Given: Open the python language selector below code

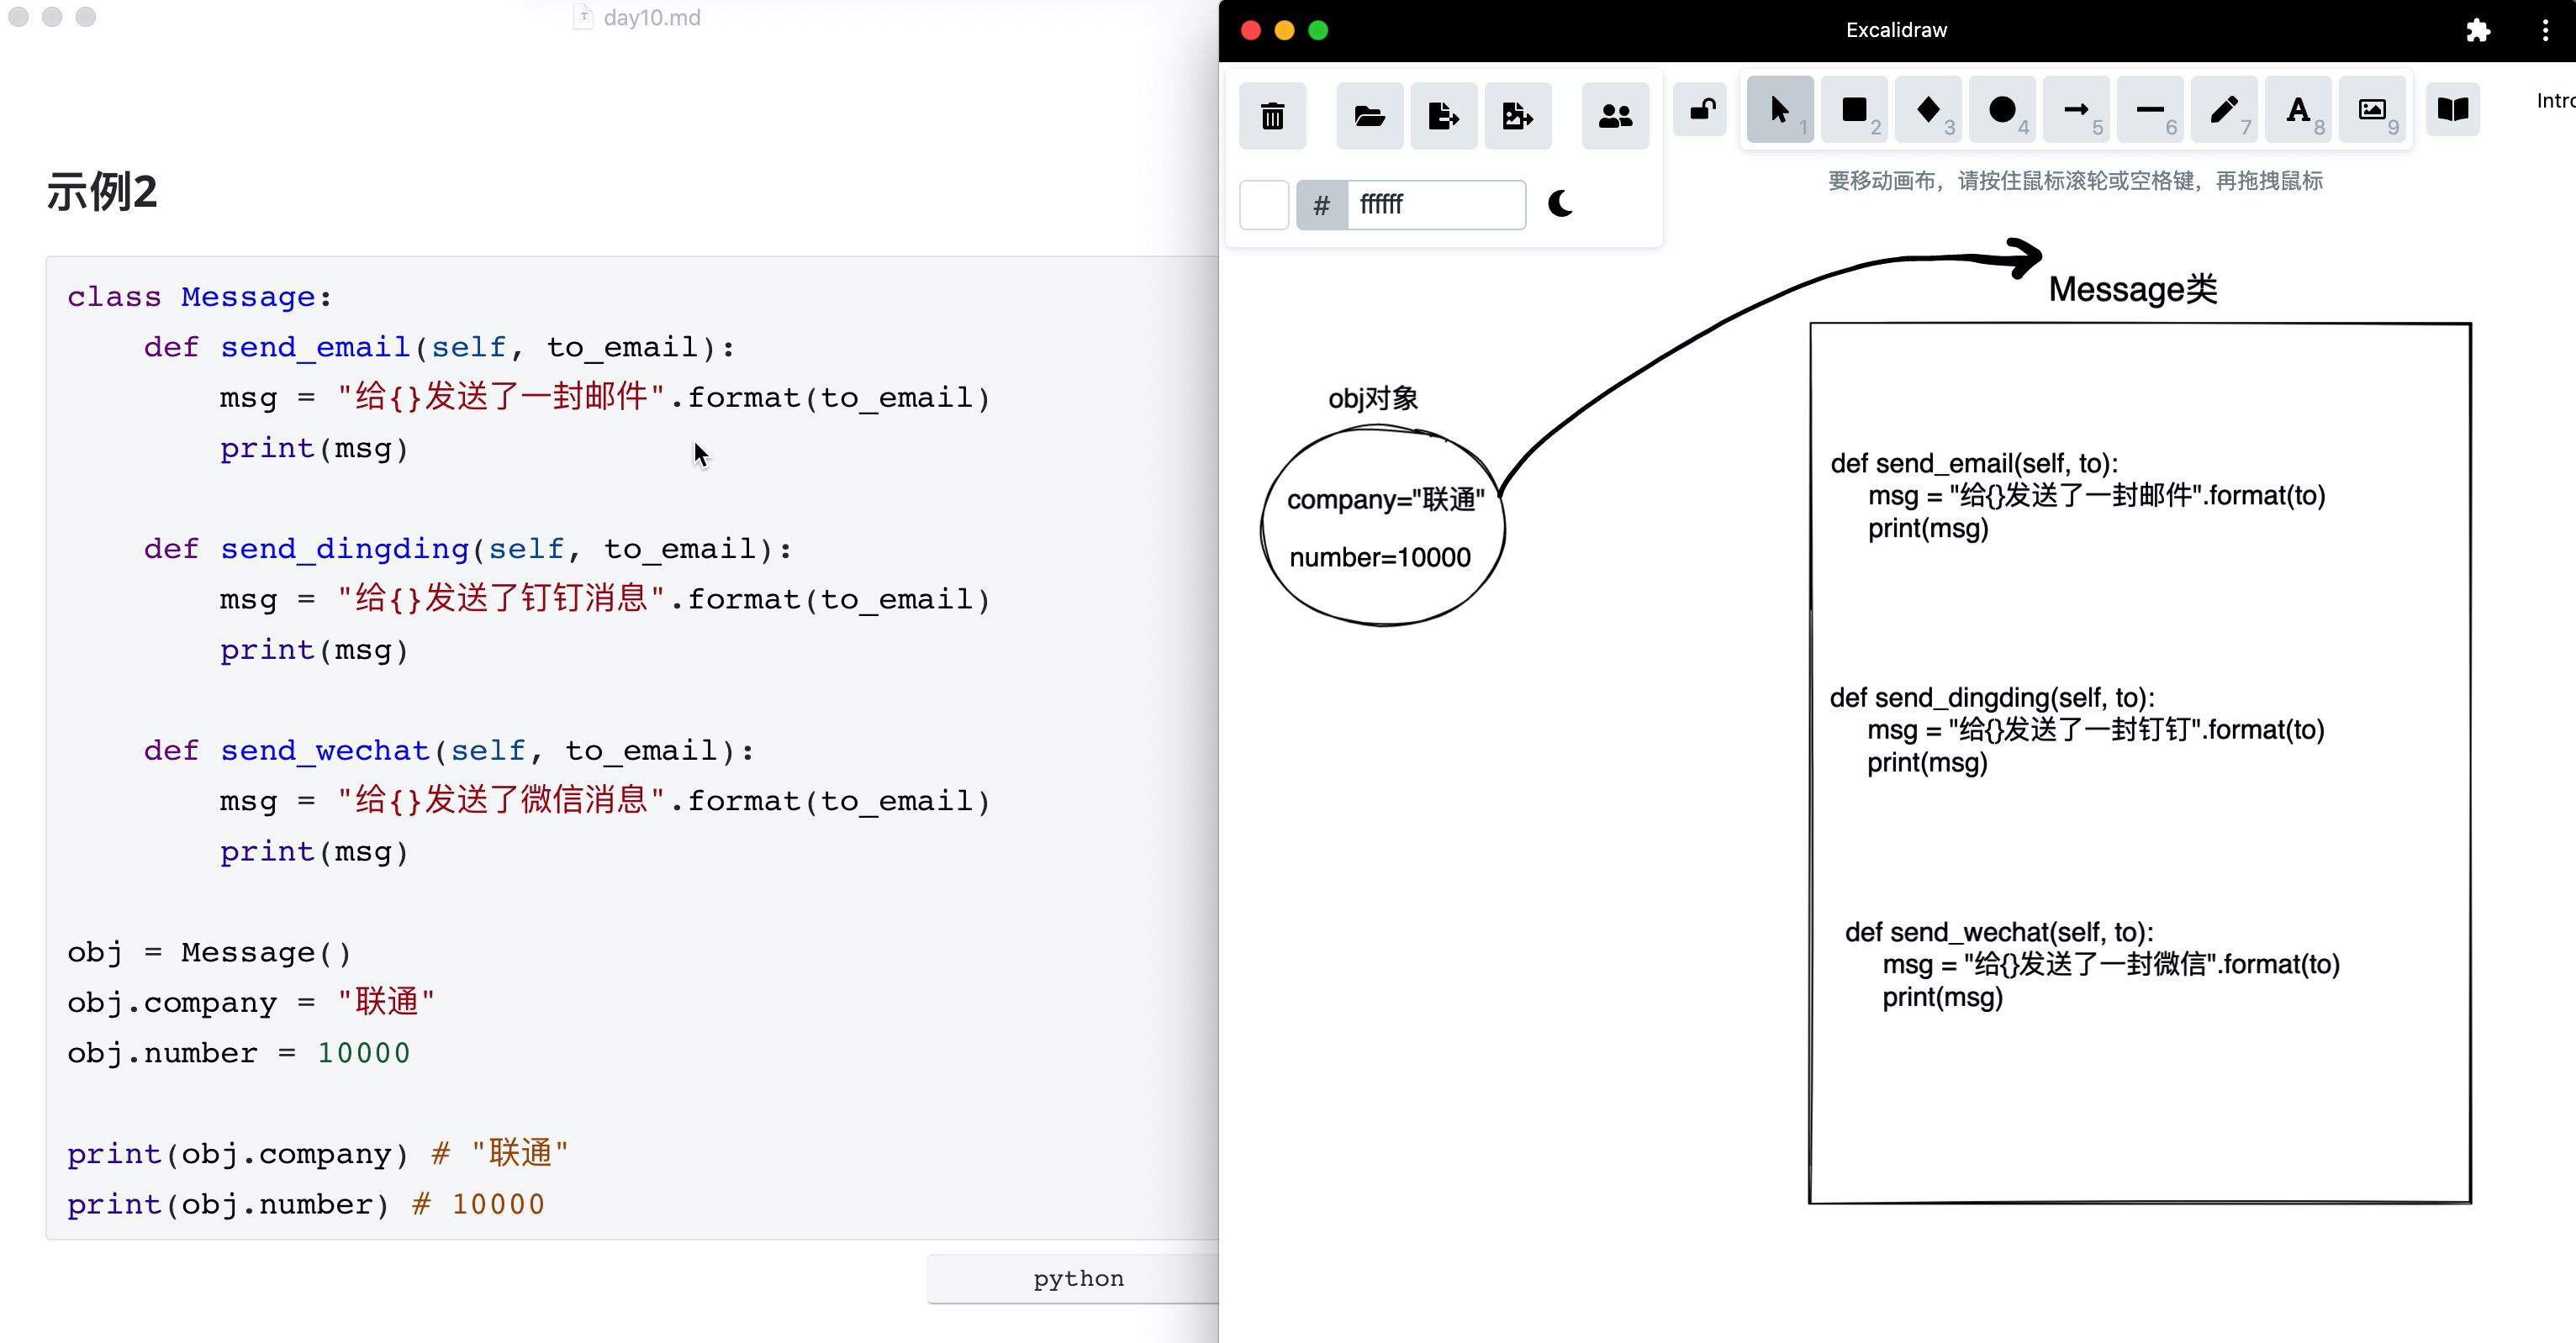Looking at the screenshot, I should click(1077, 1278).
